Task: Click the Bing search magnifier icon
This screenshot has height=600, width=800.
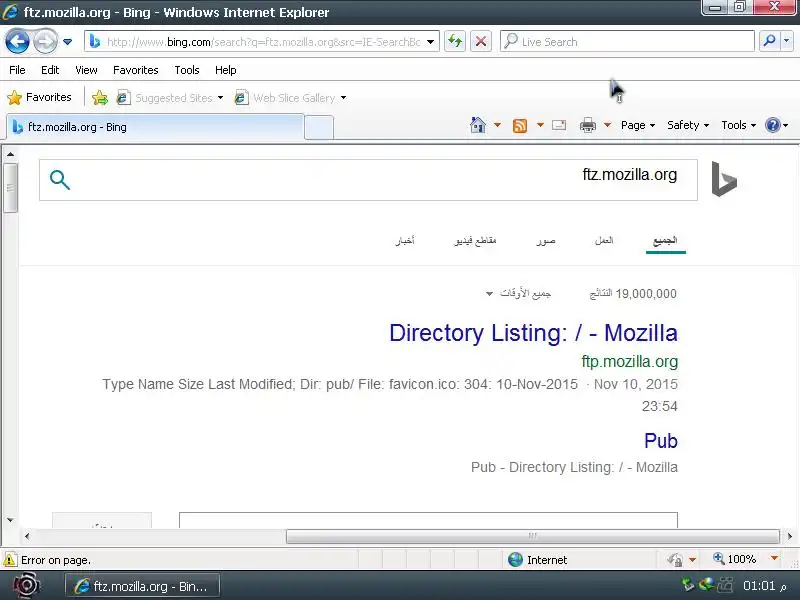Action: coord(60,180)
